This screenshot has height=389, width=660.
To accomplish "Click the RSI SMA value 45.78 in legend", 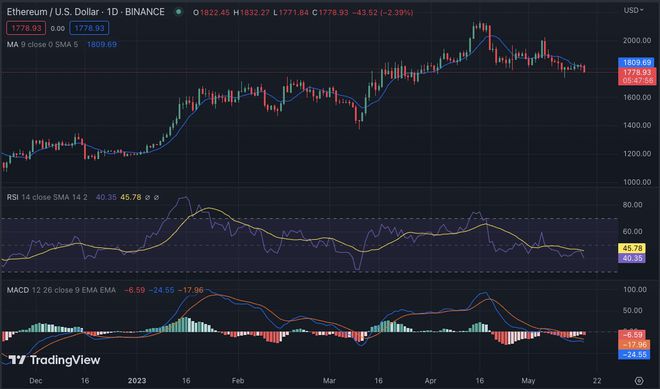I will 130,197.
